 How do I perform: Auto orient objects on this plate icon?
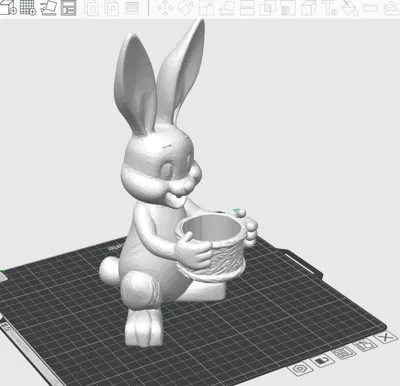tap(365, 345)
